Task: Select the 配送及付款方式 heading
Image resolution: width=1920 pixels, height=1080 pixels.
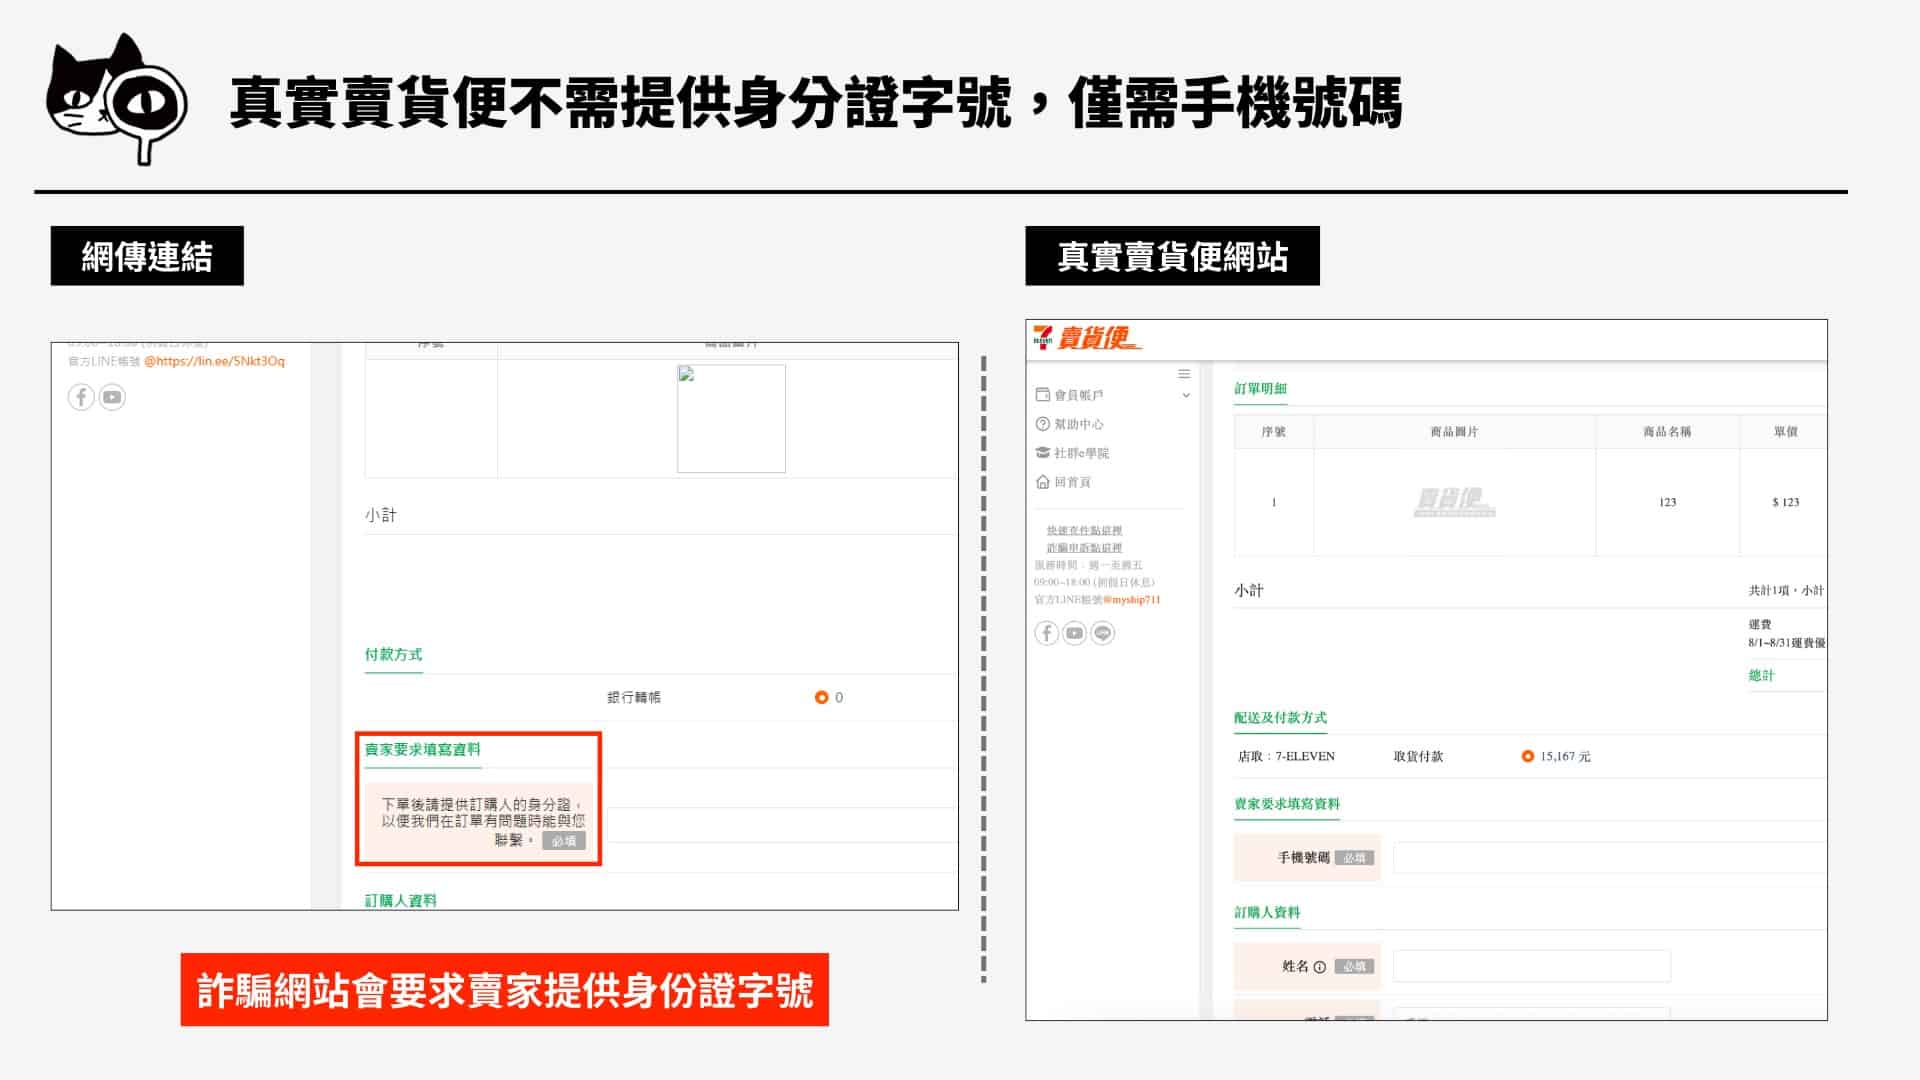Action: (1280, 718)
